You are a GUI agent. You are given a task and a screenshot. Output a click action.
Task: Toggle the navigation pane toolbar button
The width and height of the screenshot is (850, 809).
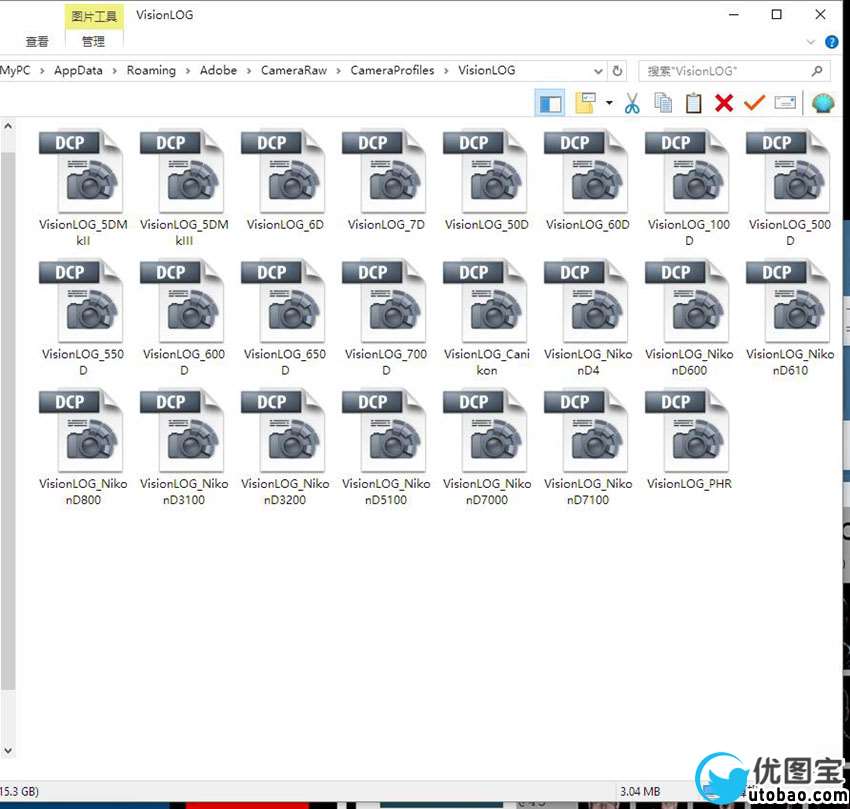tap(550, 103)
